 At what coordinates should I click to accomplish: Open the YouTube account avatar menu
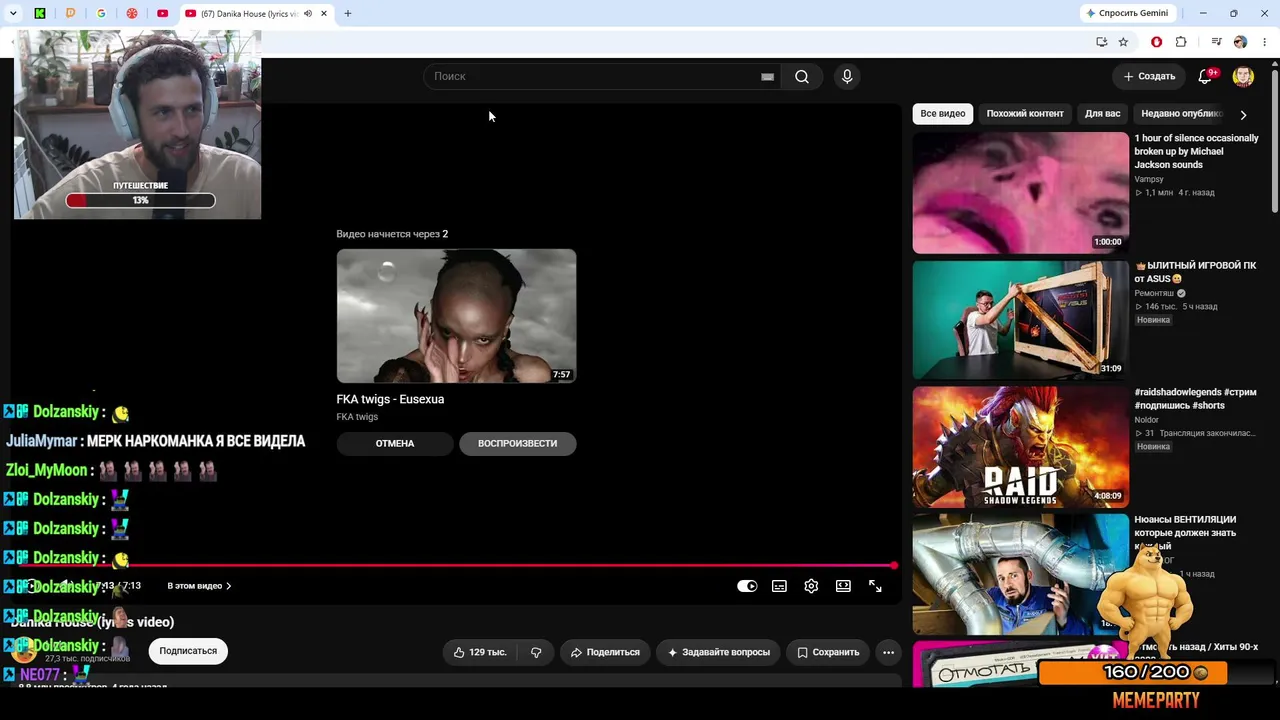[1243, 77]
